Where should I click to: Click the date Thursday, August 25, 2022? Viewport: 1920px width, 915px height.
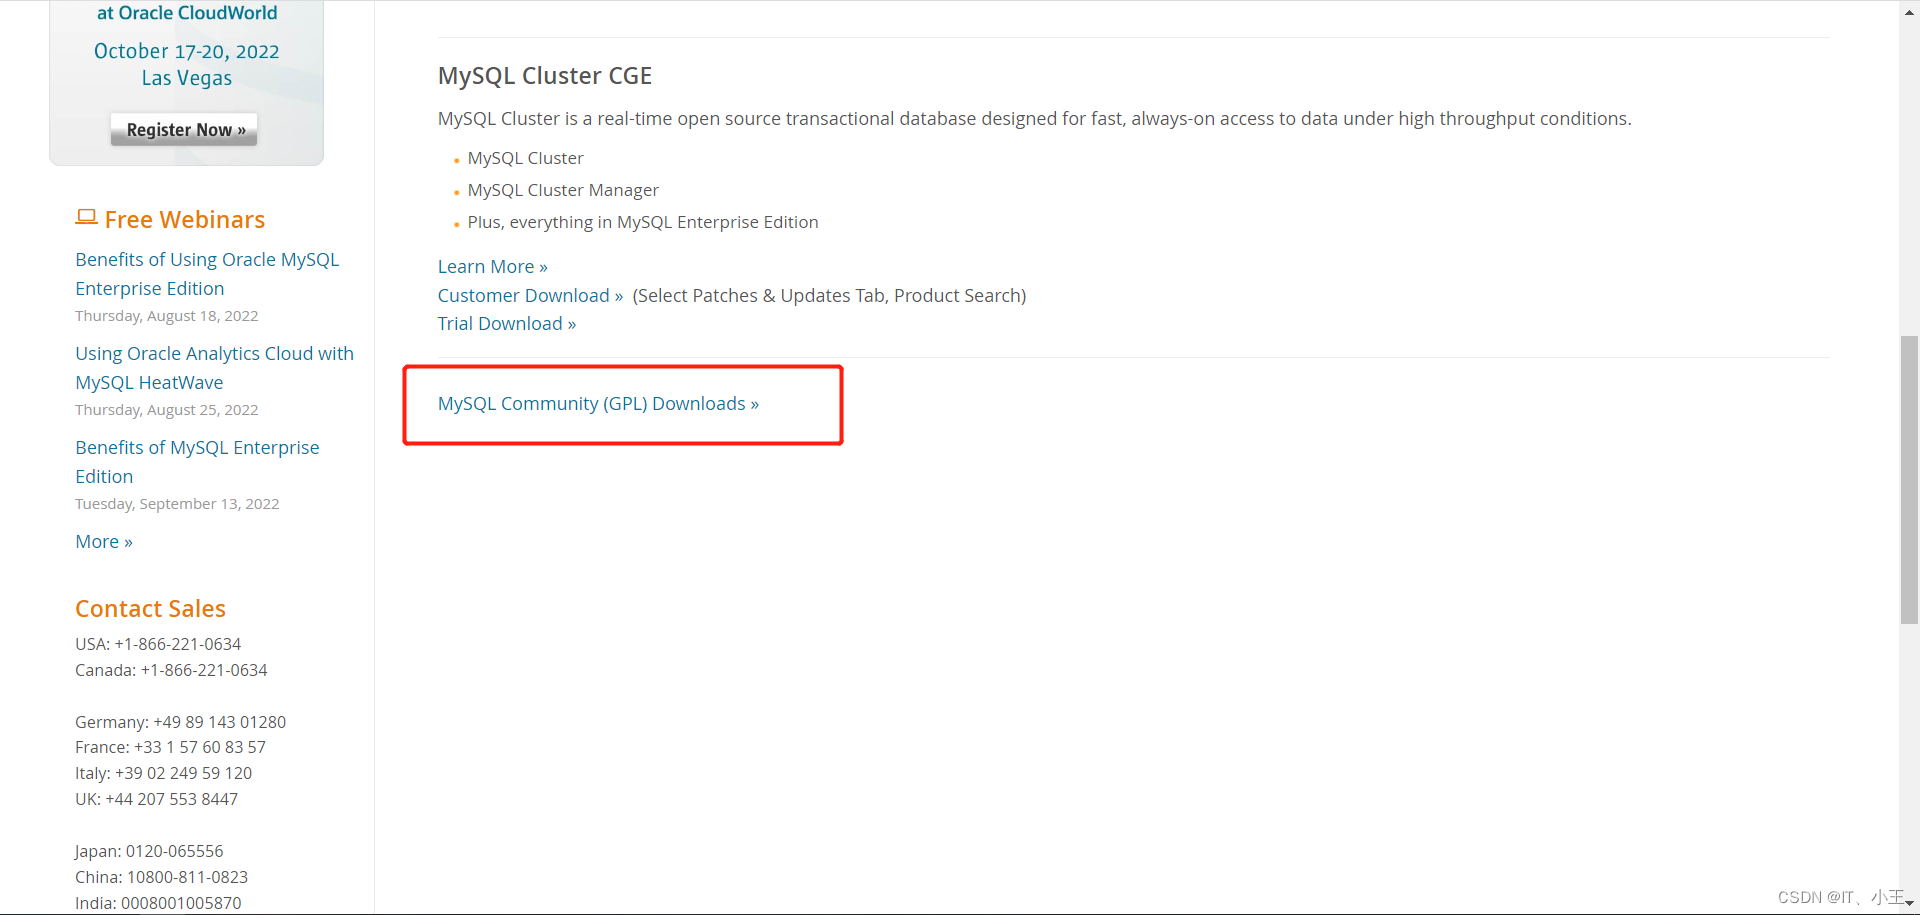coord(167,410)
